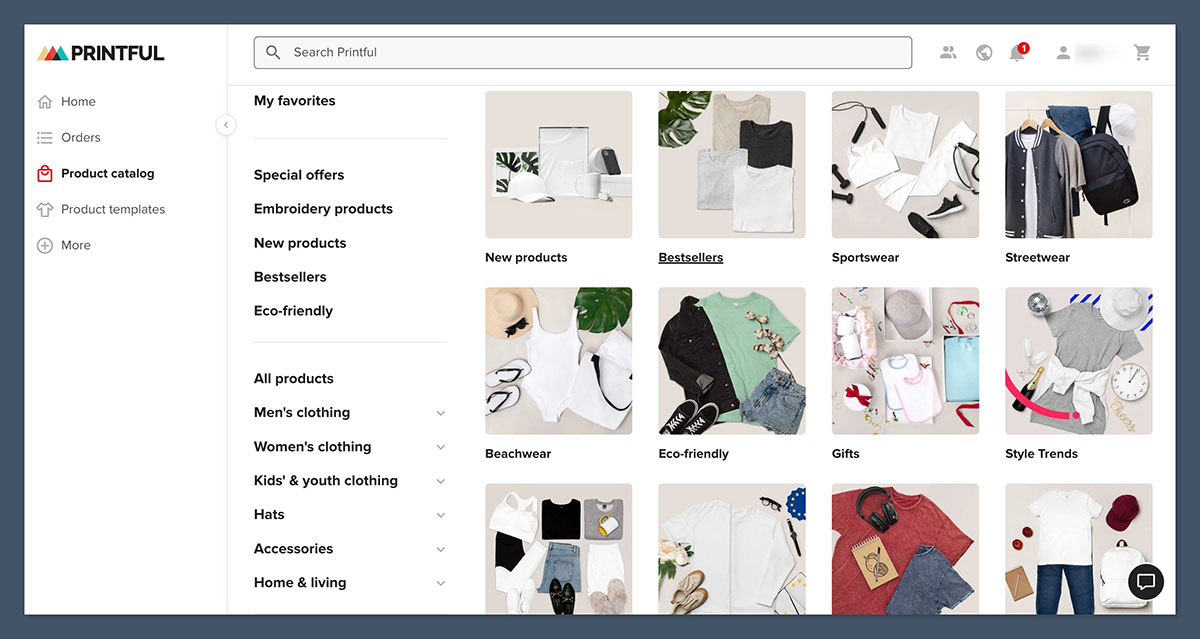Open Orders from the sidebar

(79, 137)
